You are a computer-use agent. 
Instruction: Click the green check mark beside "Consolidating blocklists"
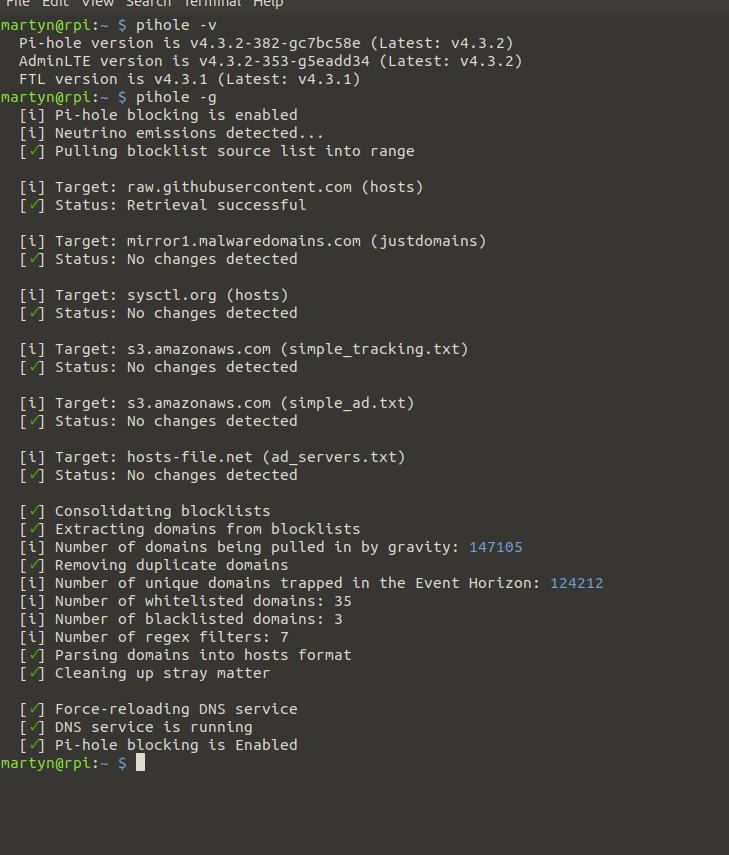click(37, 511)
